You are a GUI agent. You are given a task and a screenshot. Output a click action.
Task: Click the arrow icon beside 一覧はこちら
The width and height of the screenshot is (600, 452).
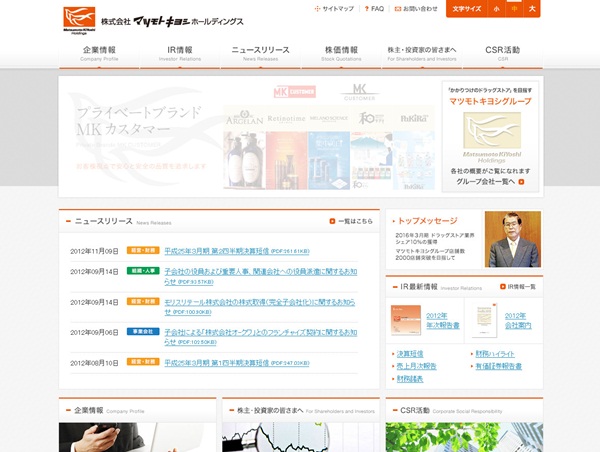pyautogui.click(x=332, y=221)
